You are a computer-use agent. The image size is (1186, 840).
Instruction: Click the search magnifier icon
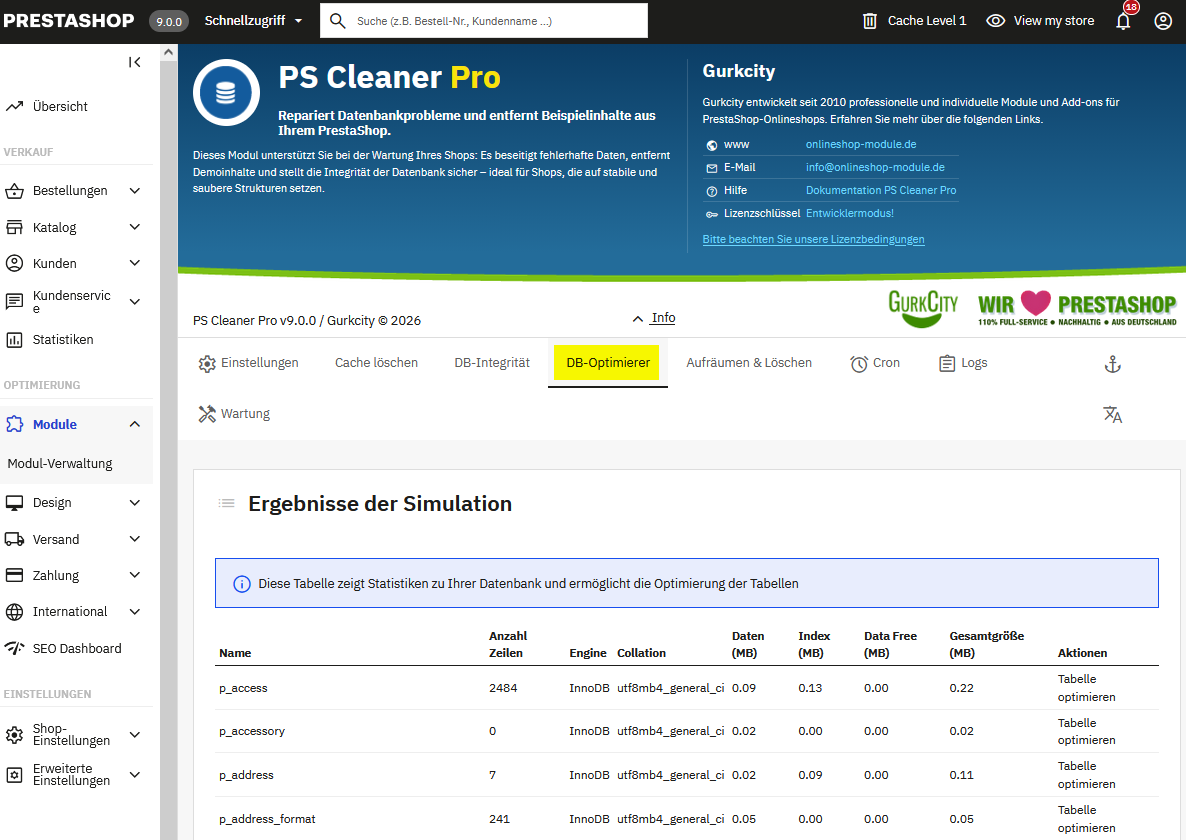tap(338, 20)
